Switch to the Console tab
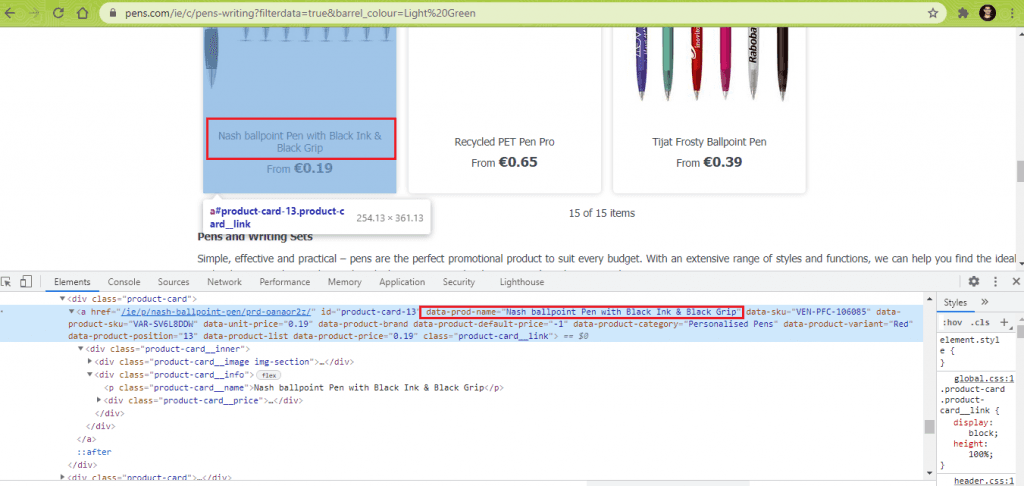 pyautogui.click(x=124, y=282)
